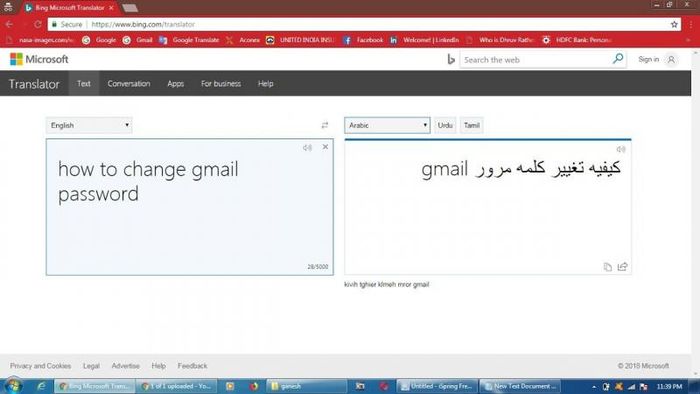Switch to '1 of 1 uploaded' Chrome taskbar window

177,386
